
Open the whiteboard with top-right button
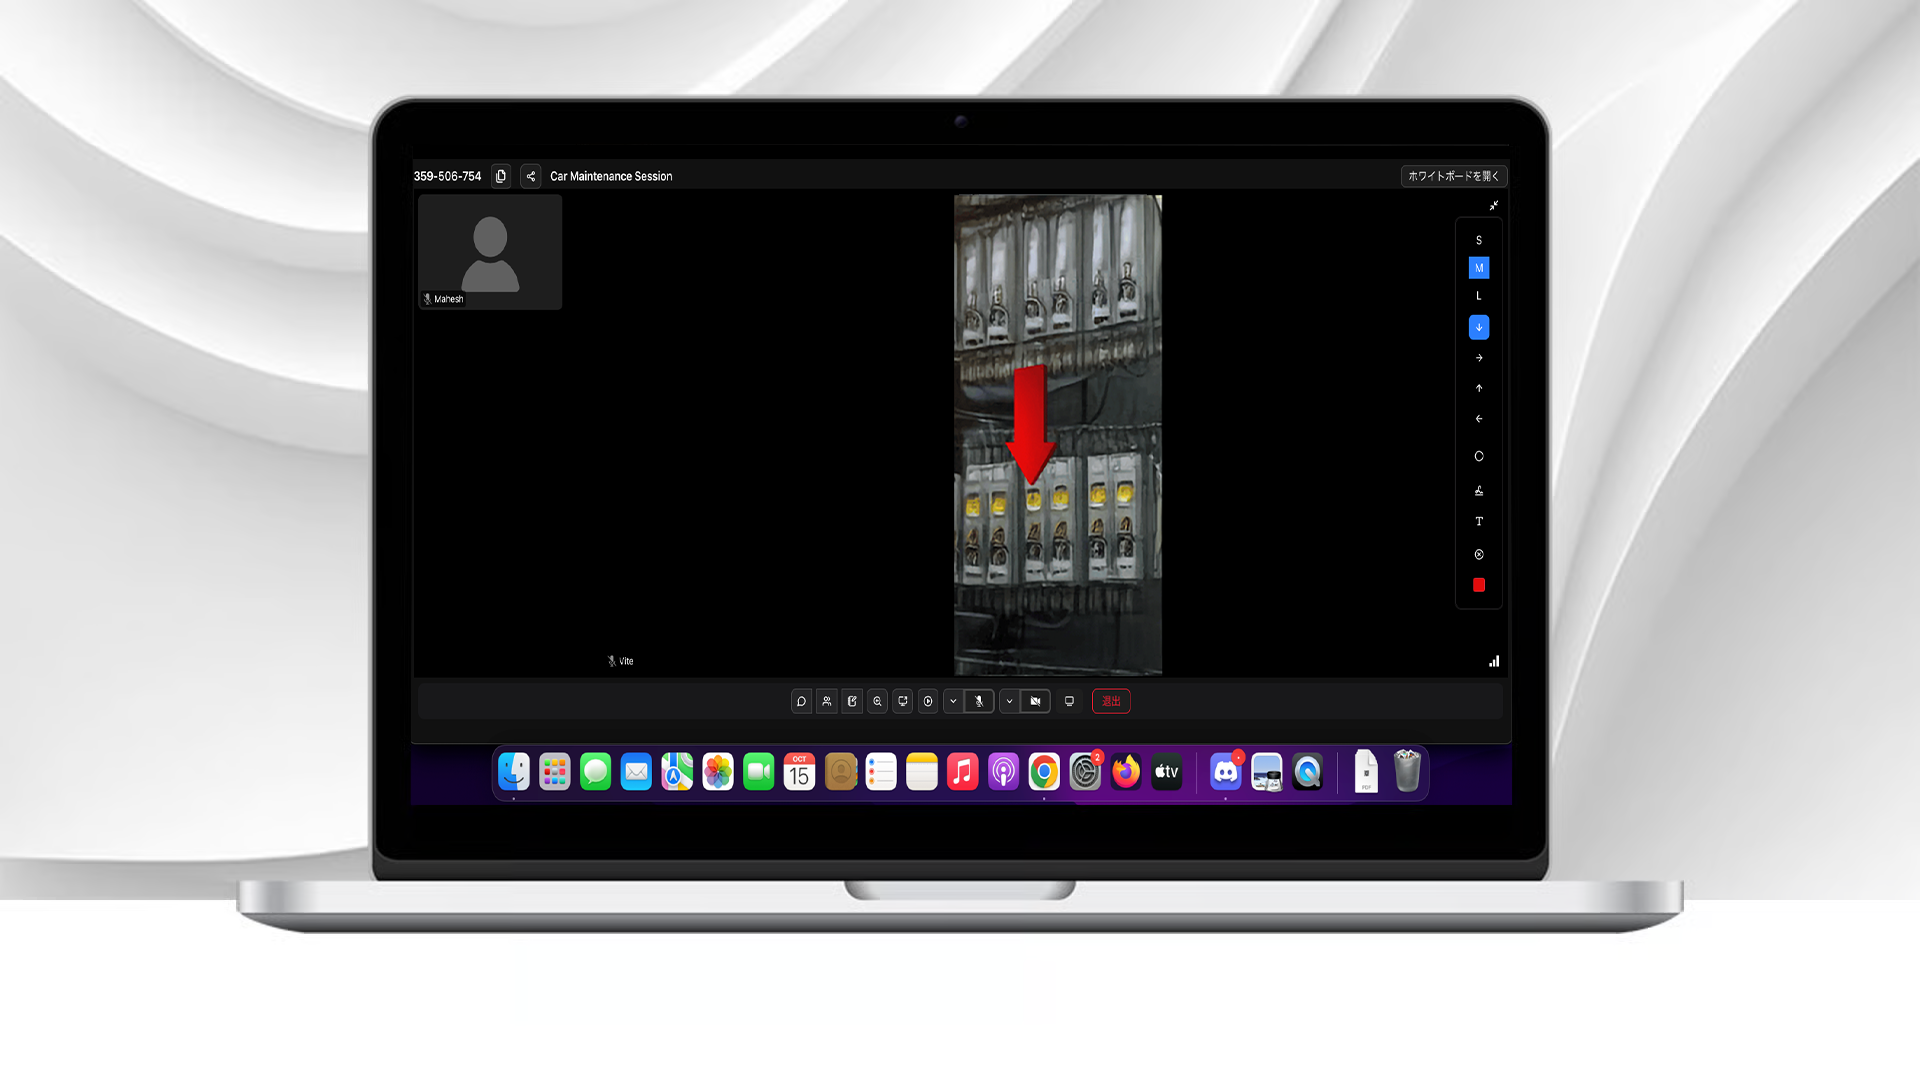point(1453,176)
